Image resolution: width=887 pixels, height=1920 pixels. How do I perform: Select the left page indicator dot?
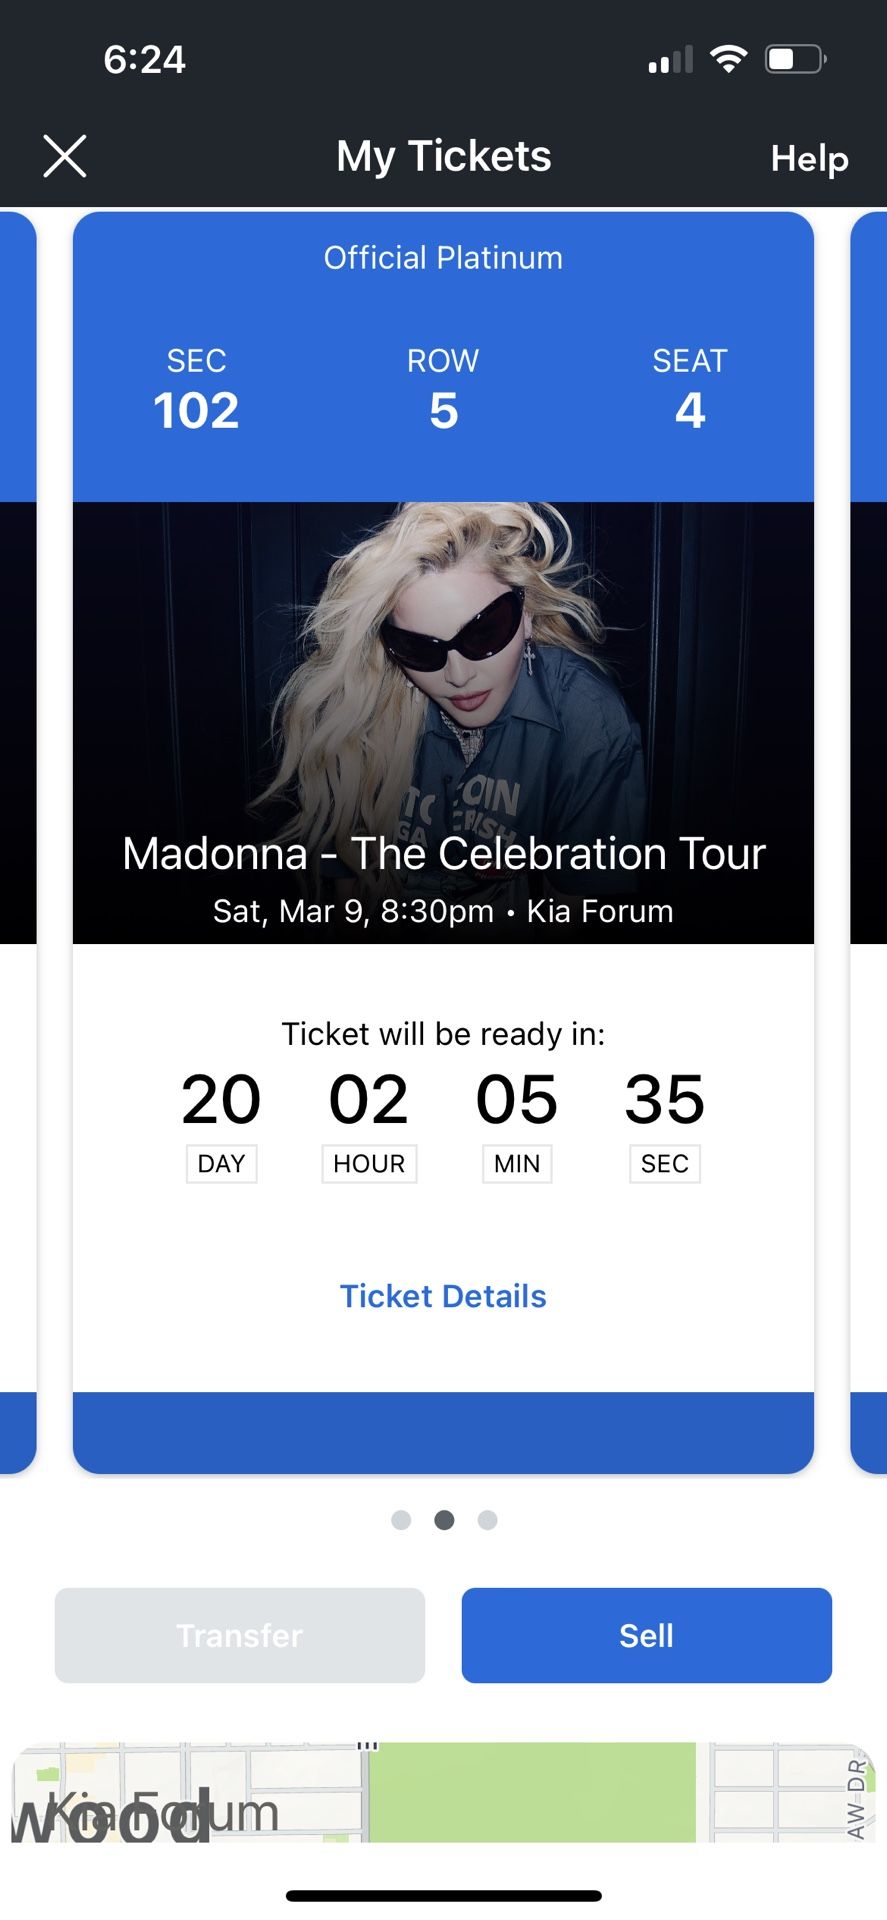point(400,1519)
